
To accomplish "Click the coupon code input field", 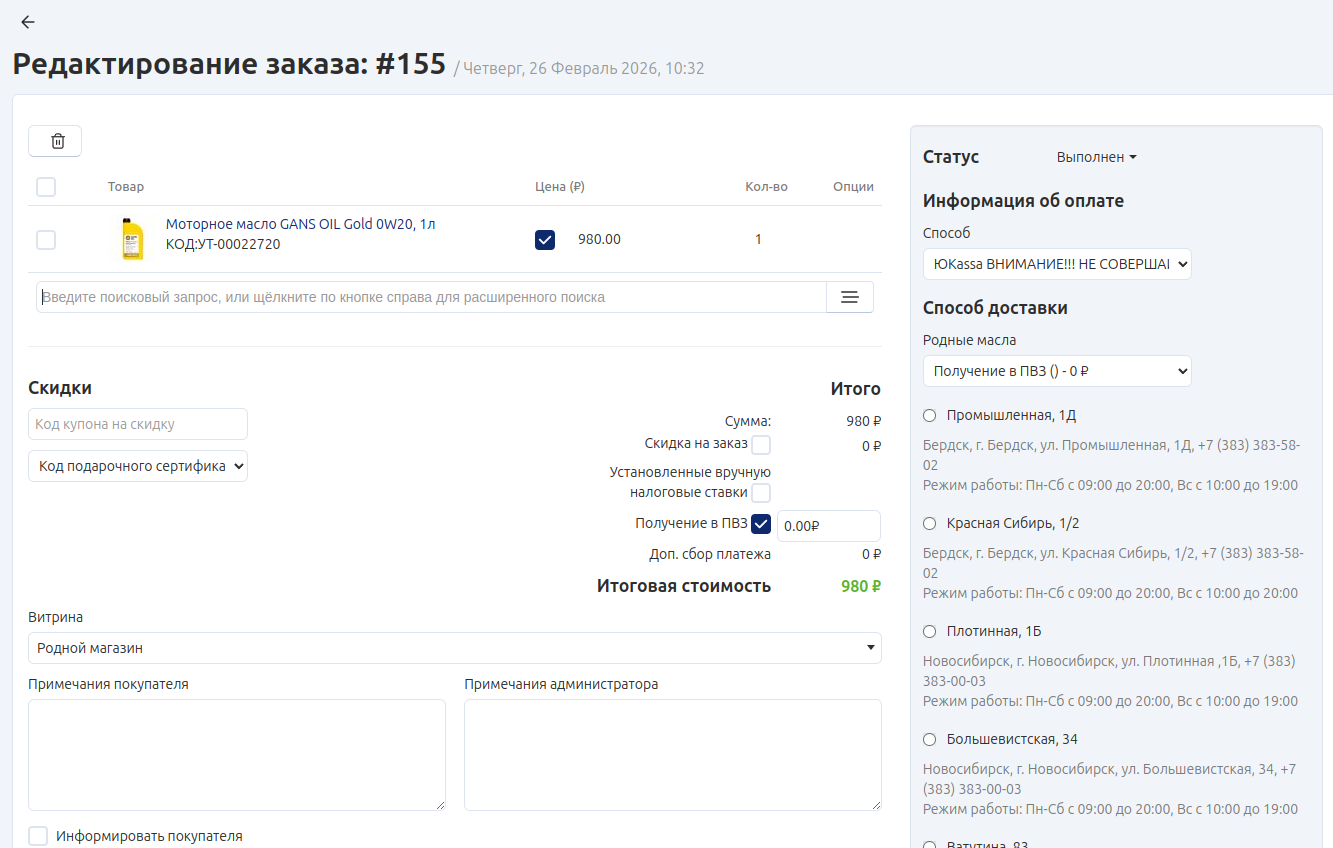I will point(138,424).
